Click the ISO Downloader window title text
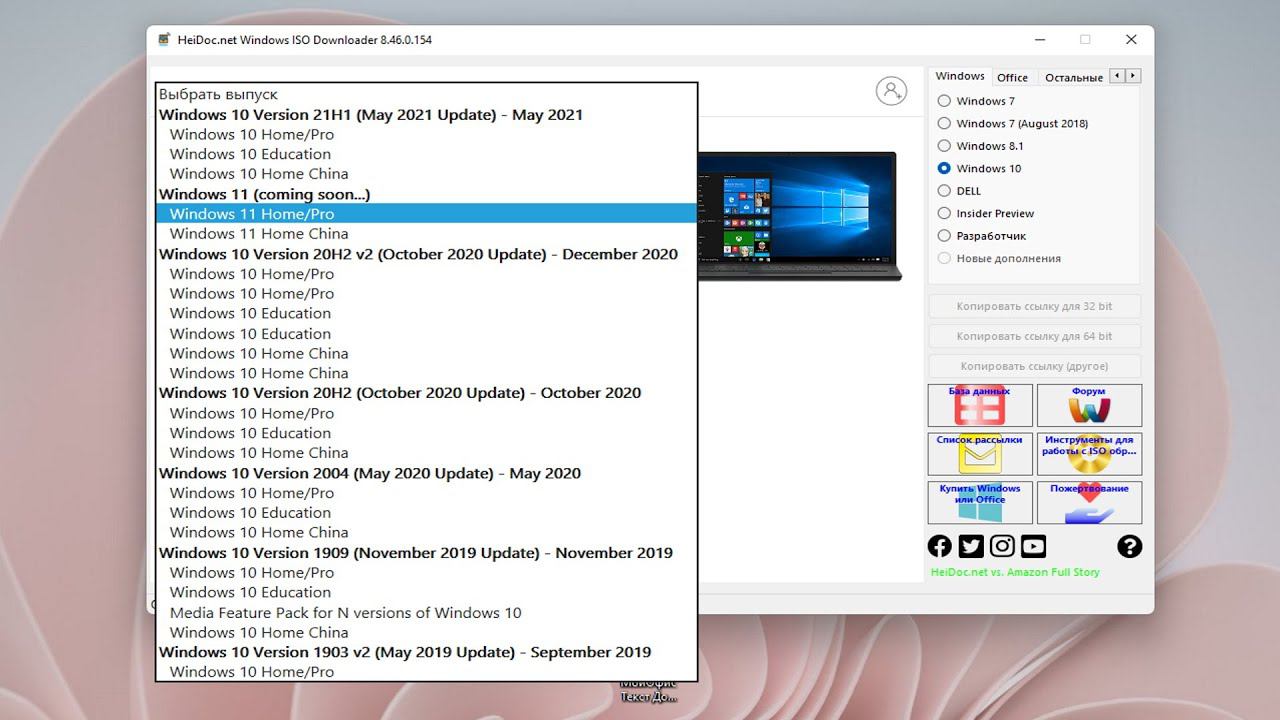Screen dimensions: 1280x720 [305, 40]
